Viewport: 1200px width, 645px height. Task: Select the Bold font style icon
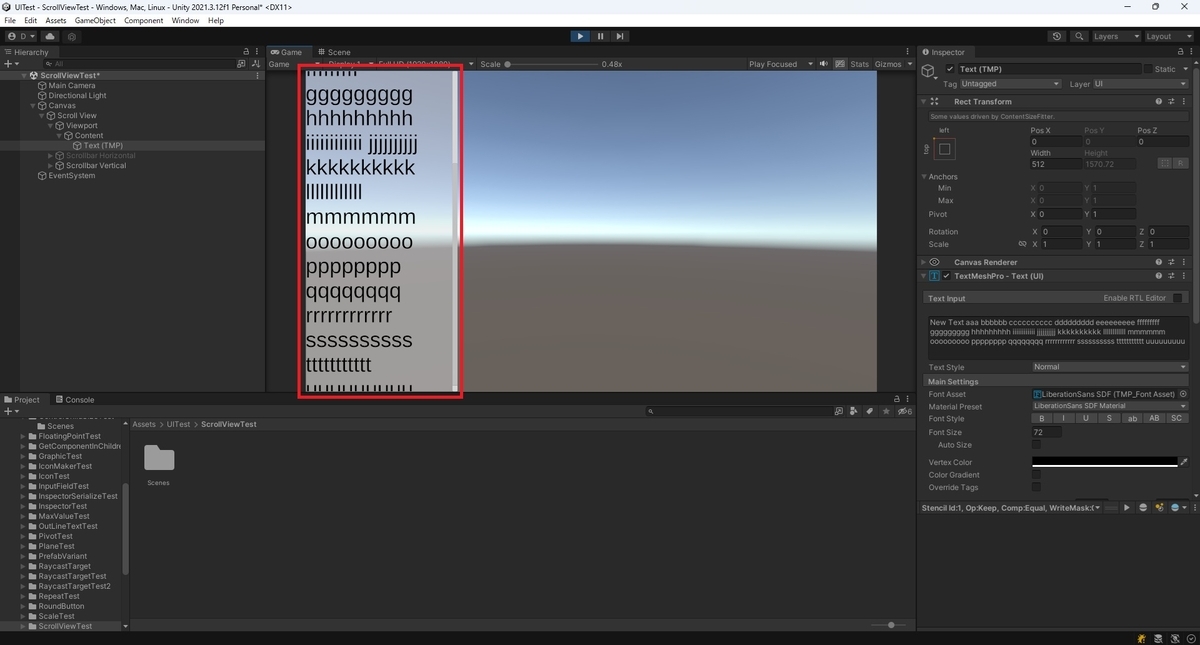1041,418
